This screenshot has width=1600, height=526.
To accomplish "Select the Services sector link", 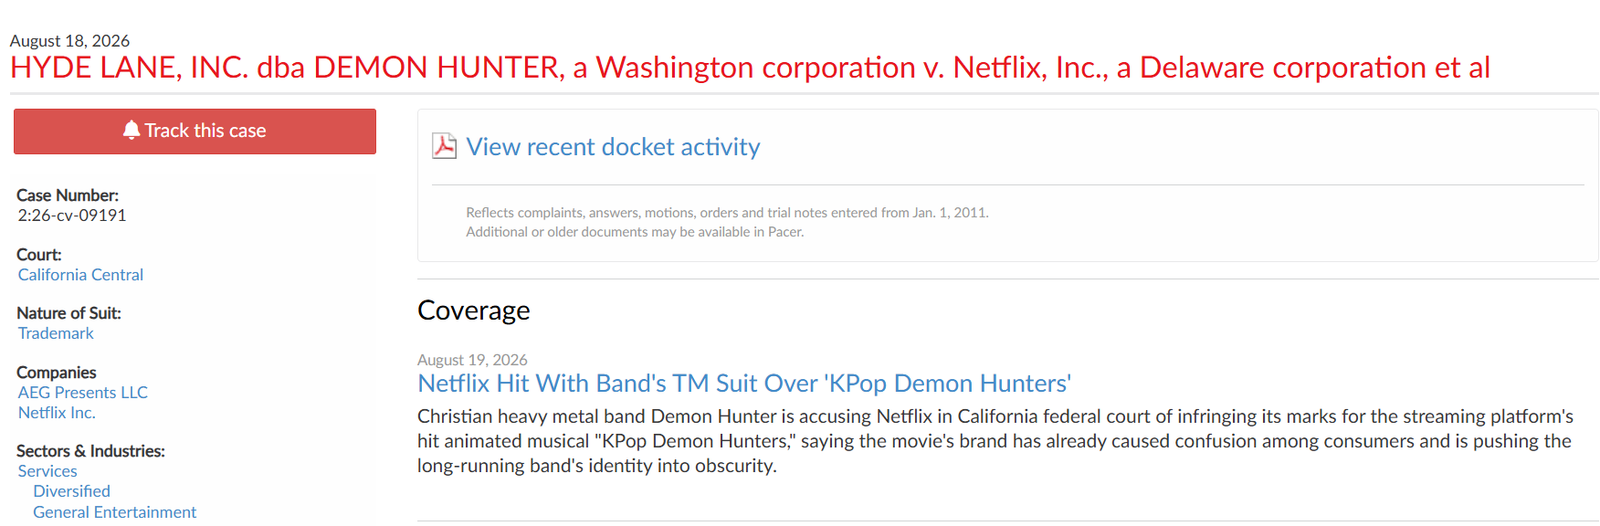I will 47,471.
